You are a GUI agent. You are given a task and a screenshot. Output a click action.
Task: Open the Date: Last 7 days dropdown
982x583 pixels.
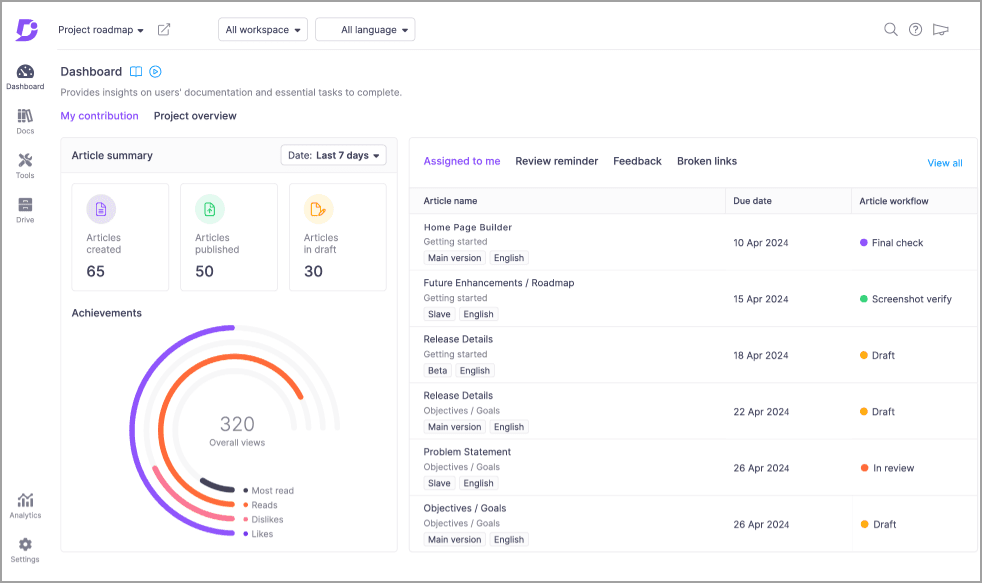tap(334, 155)
